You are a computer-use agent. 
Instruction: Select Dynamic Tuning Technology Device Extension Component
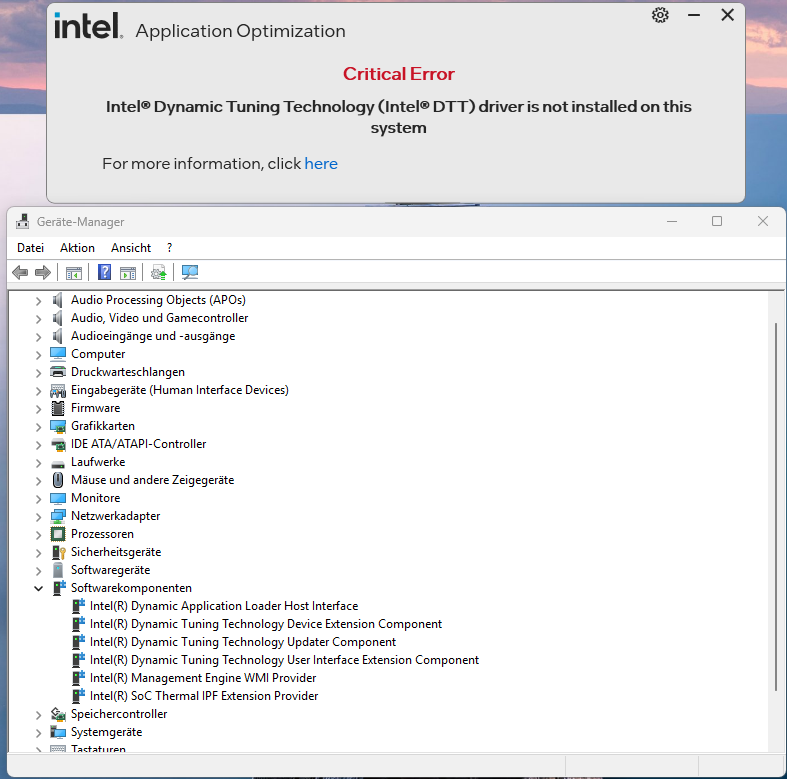tap(266, 624)
